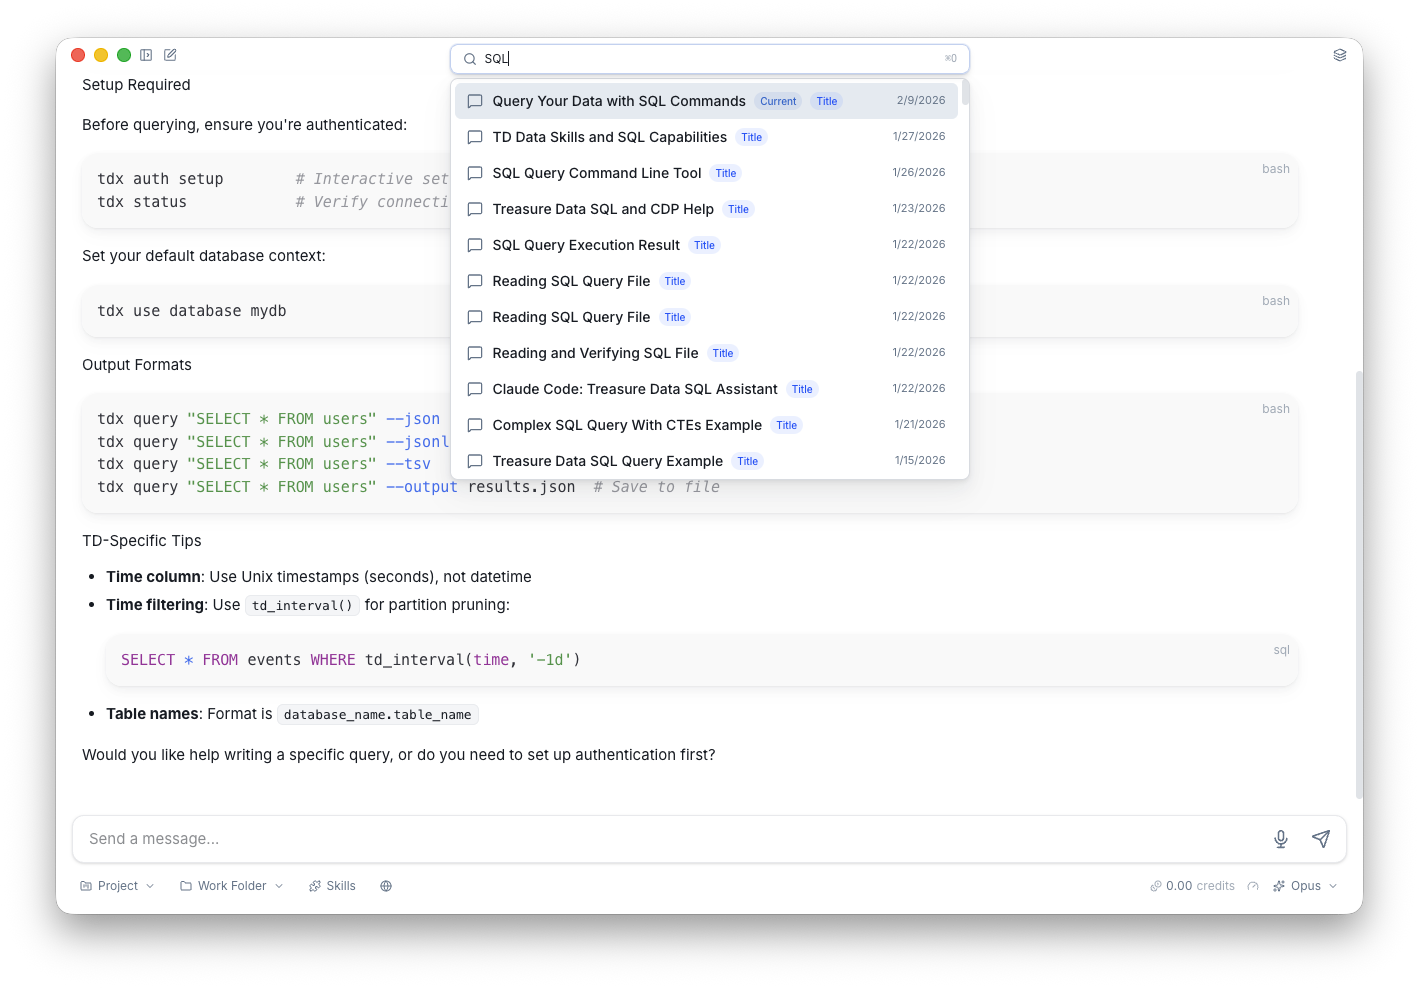Viewport: 1419px width, 988px height.
Task: Select the Complex SQL Query With CTEs Example entry
Action: [x=626, y=425]
